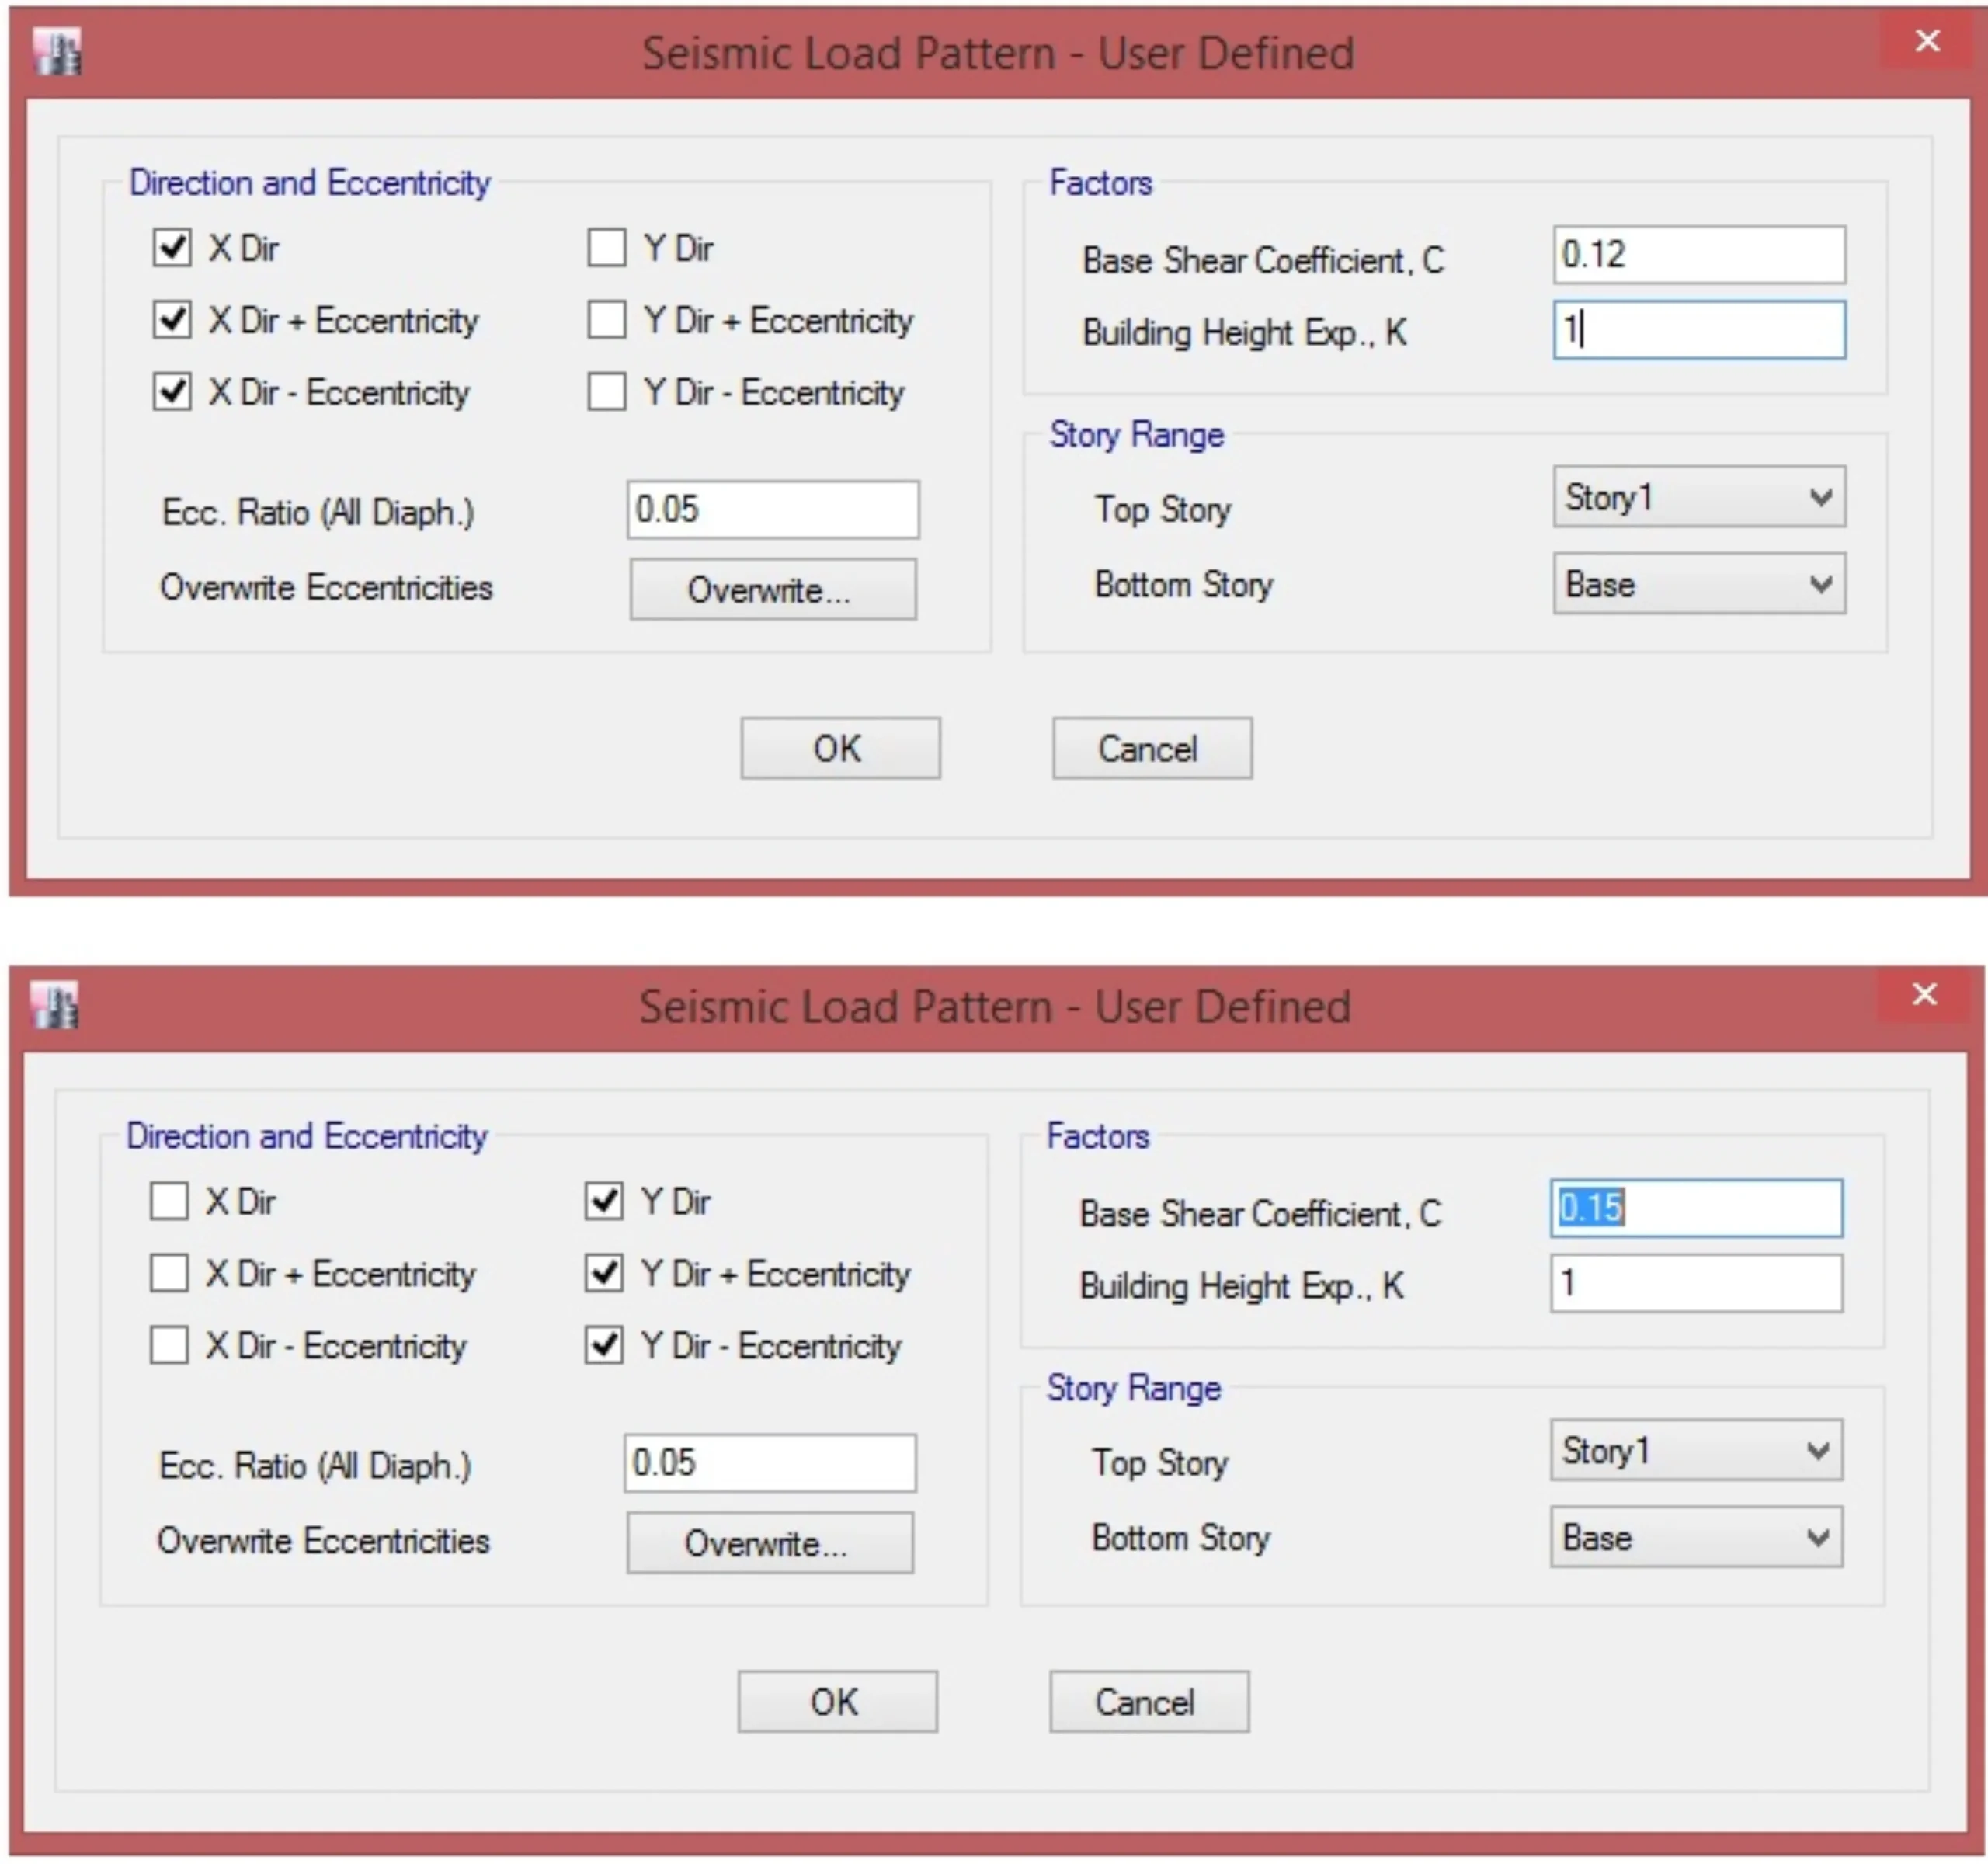
Task: Open Top Story dropdown in upper dialog
Action: [1698, 497]
